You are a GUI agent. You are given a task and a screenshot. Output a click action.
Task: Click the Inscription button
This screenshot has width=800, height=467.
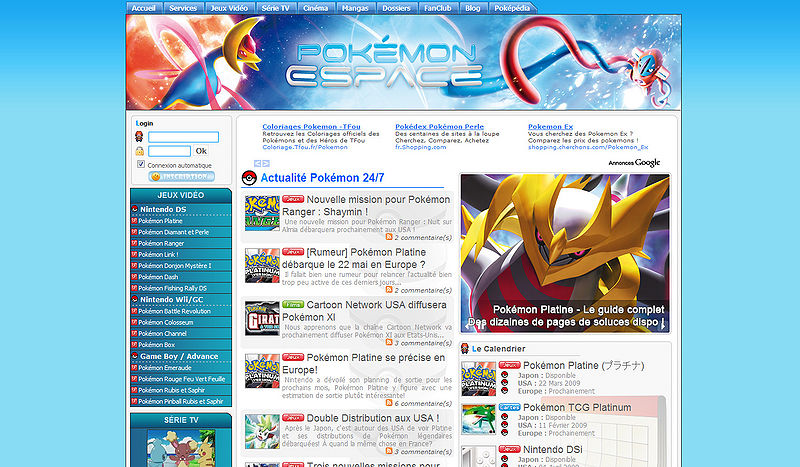[182, 177]
